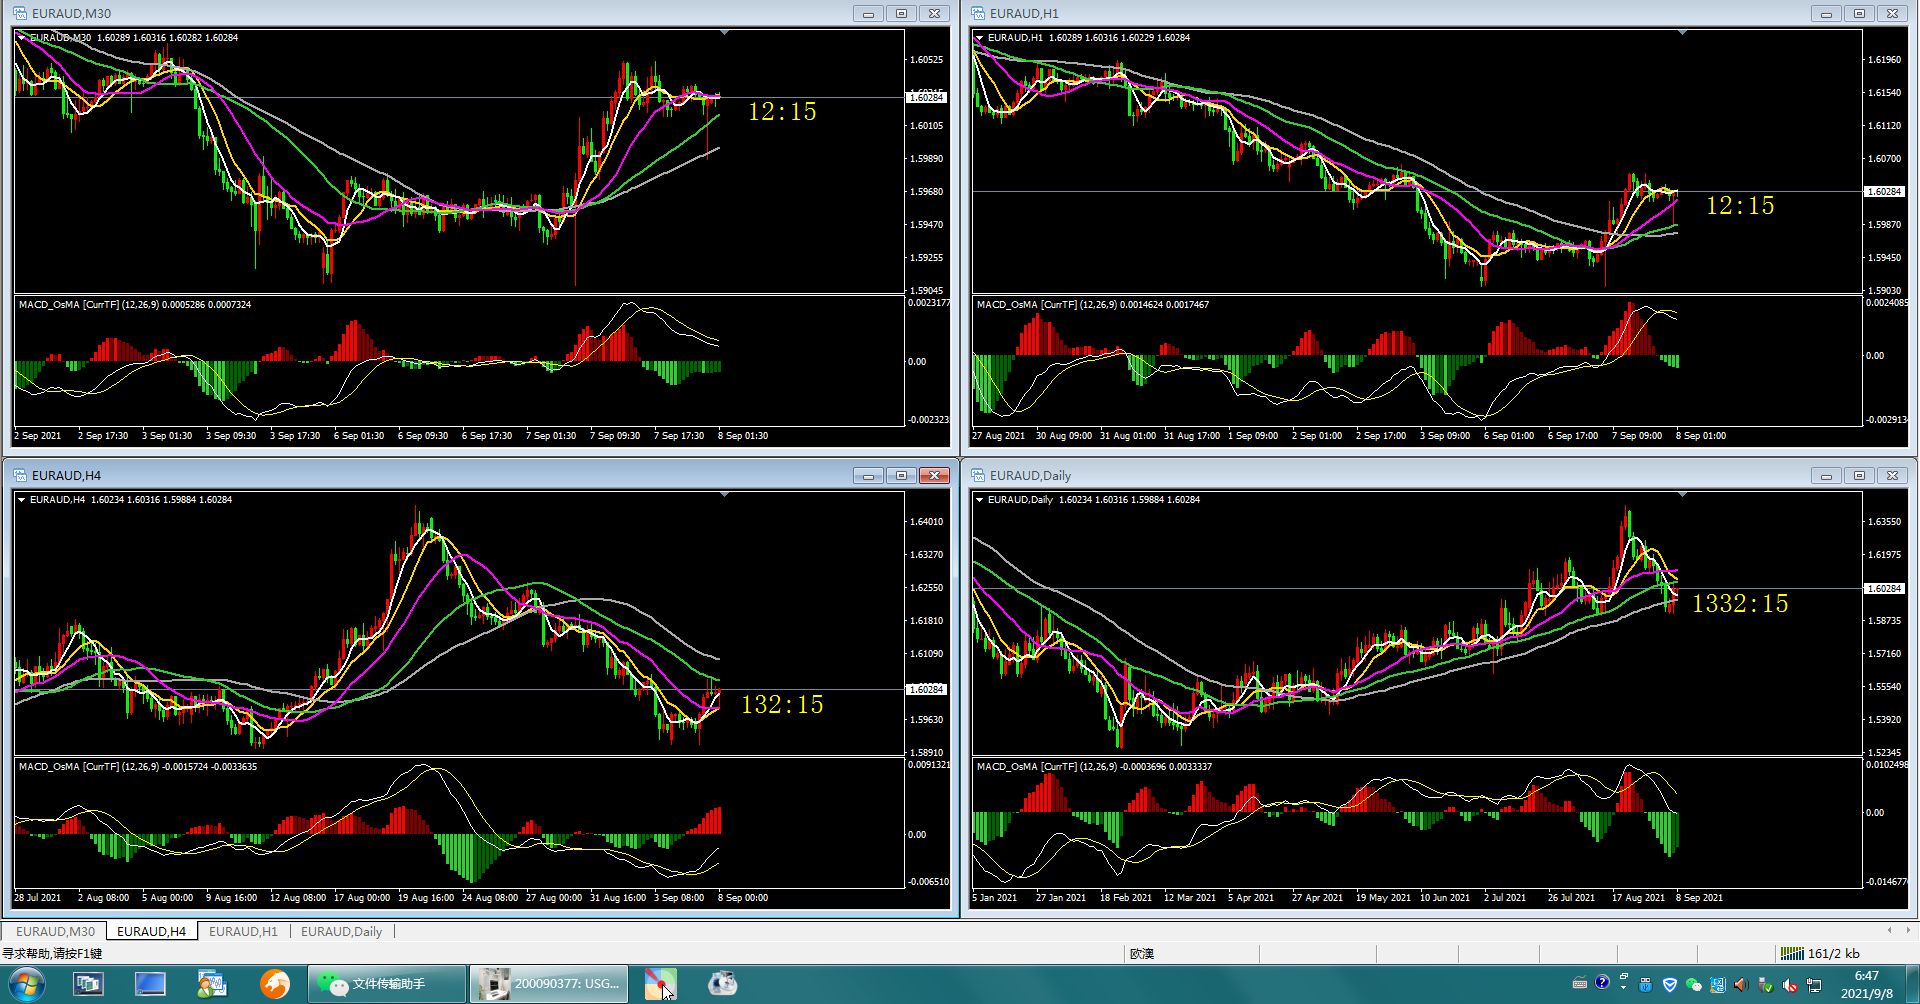1920x1004 pixels.
Task: Open the colorful pinwheel app on the taskbar
Action: [660, 985]
